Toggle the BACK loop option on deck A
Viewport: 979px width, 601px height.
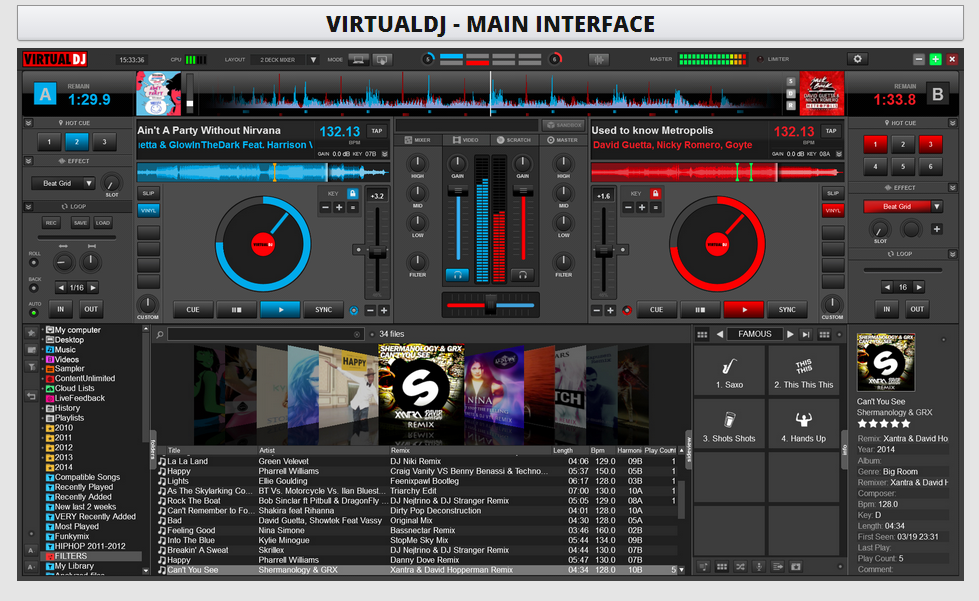point(34,288)
